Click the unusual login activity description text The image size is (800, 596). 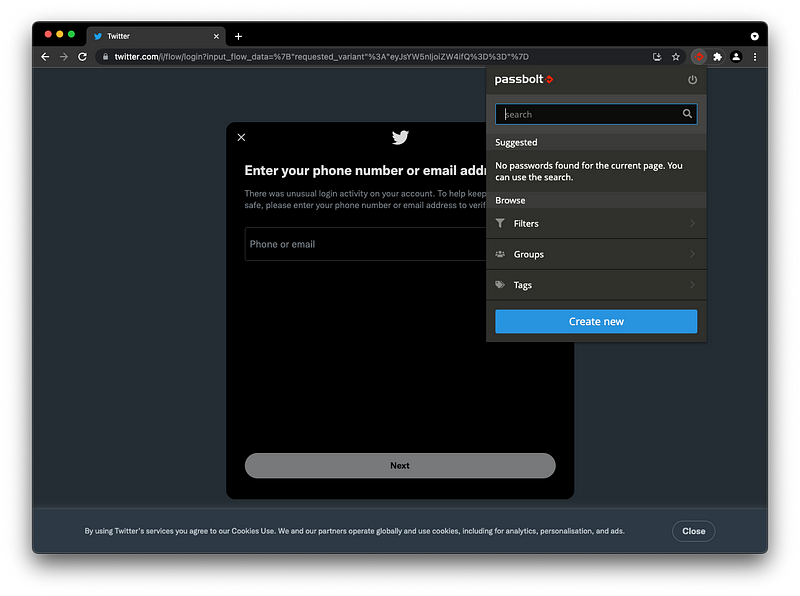[x=365, y=200]
